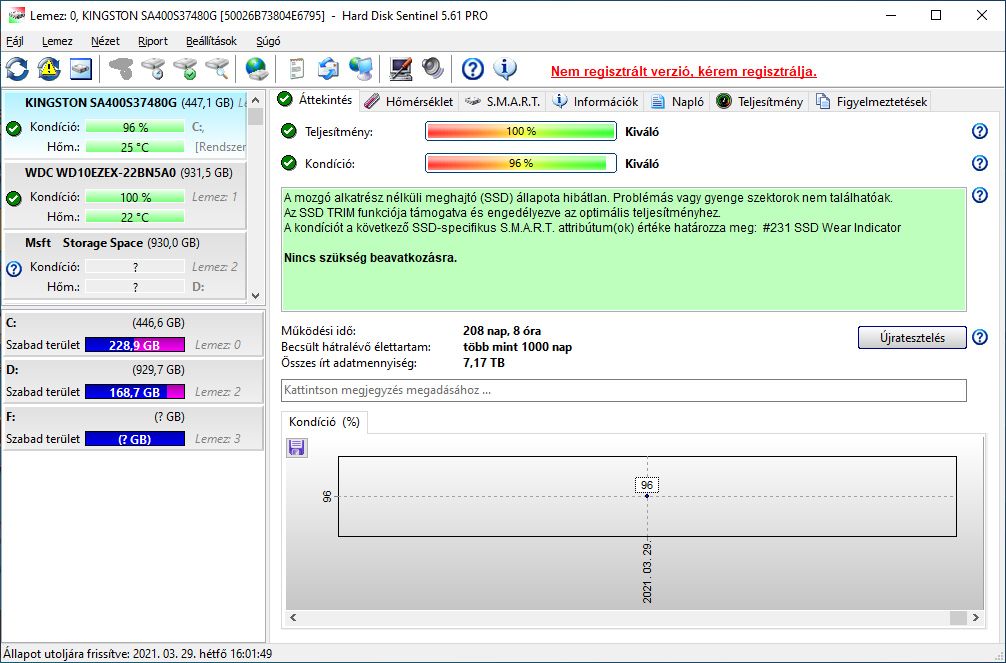Click the notepad report toolbar icon
The image size is (1006, 663).
[x=296, y=69]
